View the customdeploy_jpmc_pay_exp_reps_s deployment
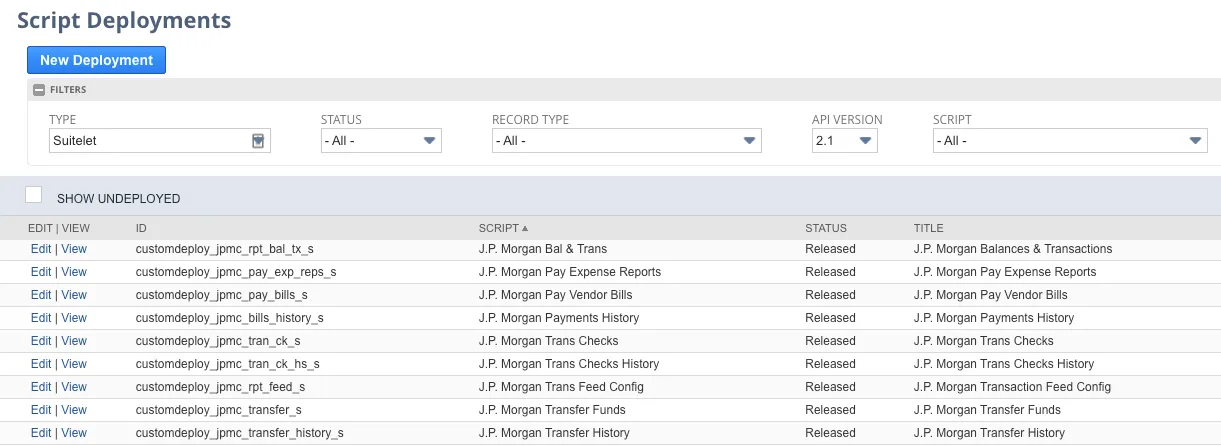This screenshot has width=1221, height=446. [74, 272]
